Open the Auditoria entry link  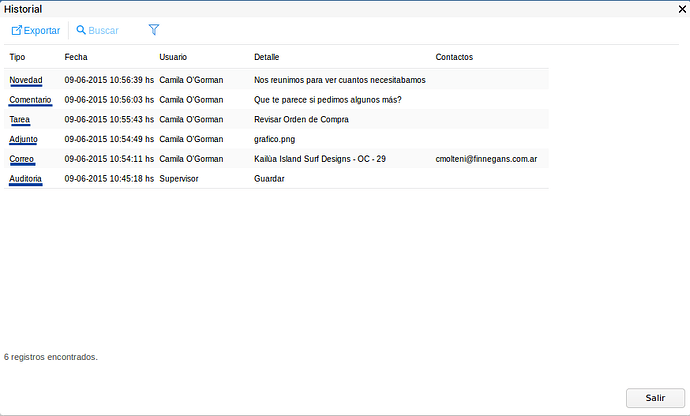[25, 178]
